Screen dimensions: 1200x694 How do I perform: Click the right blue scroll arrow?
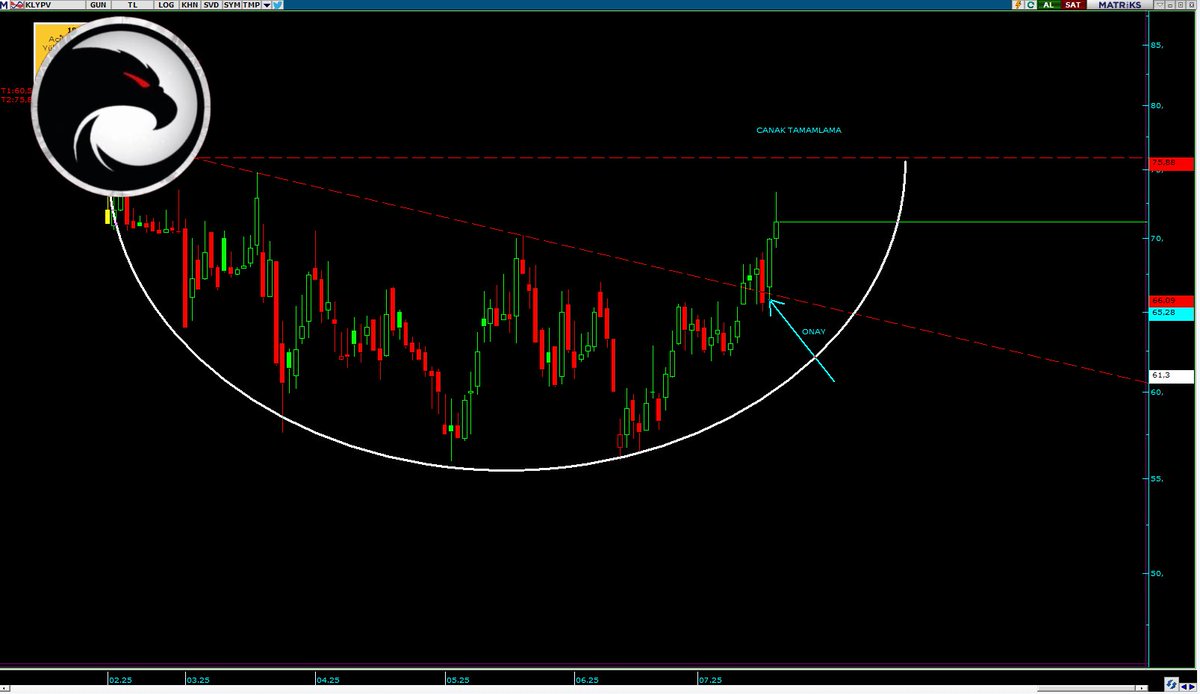coord(1193,687)
